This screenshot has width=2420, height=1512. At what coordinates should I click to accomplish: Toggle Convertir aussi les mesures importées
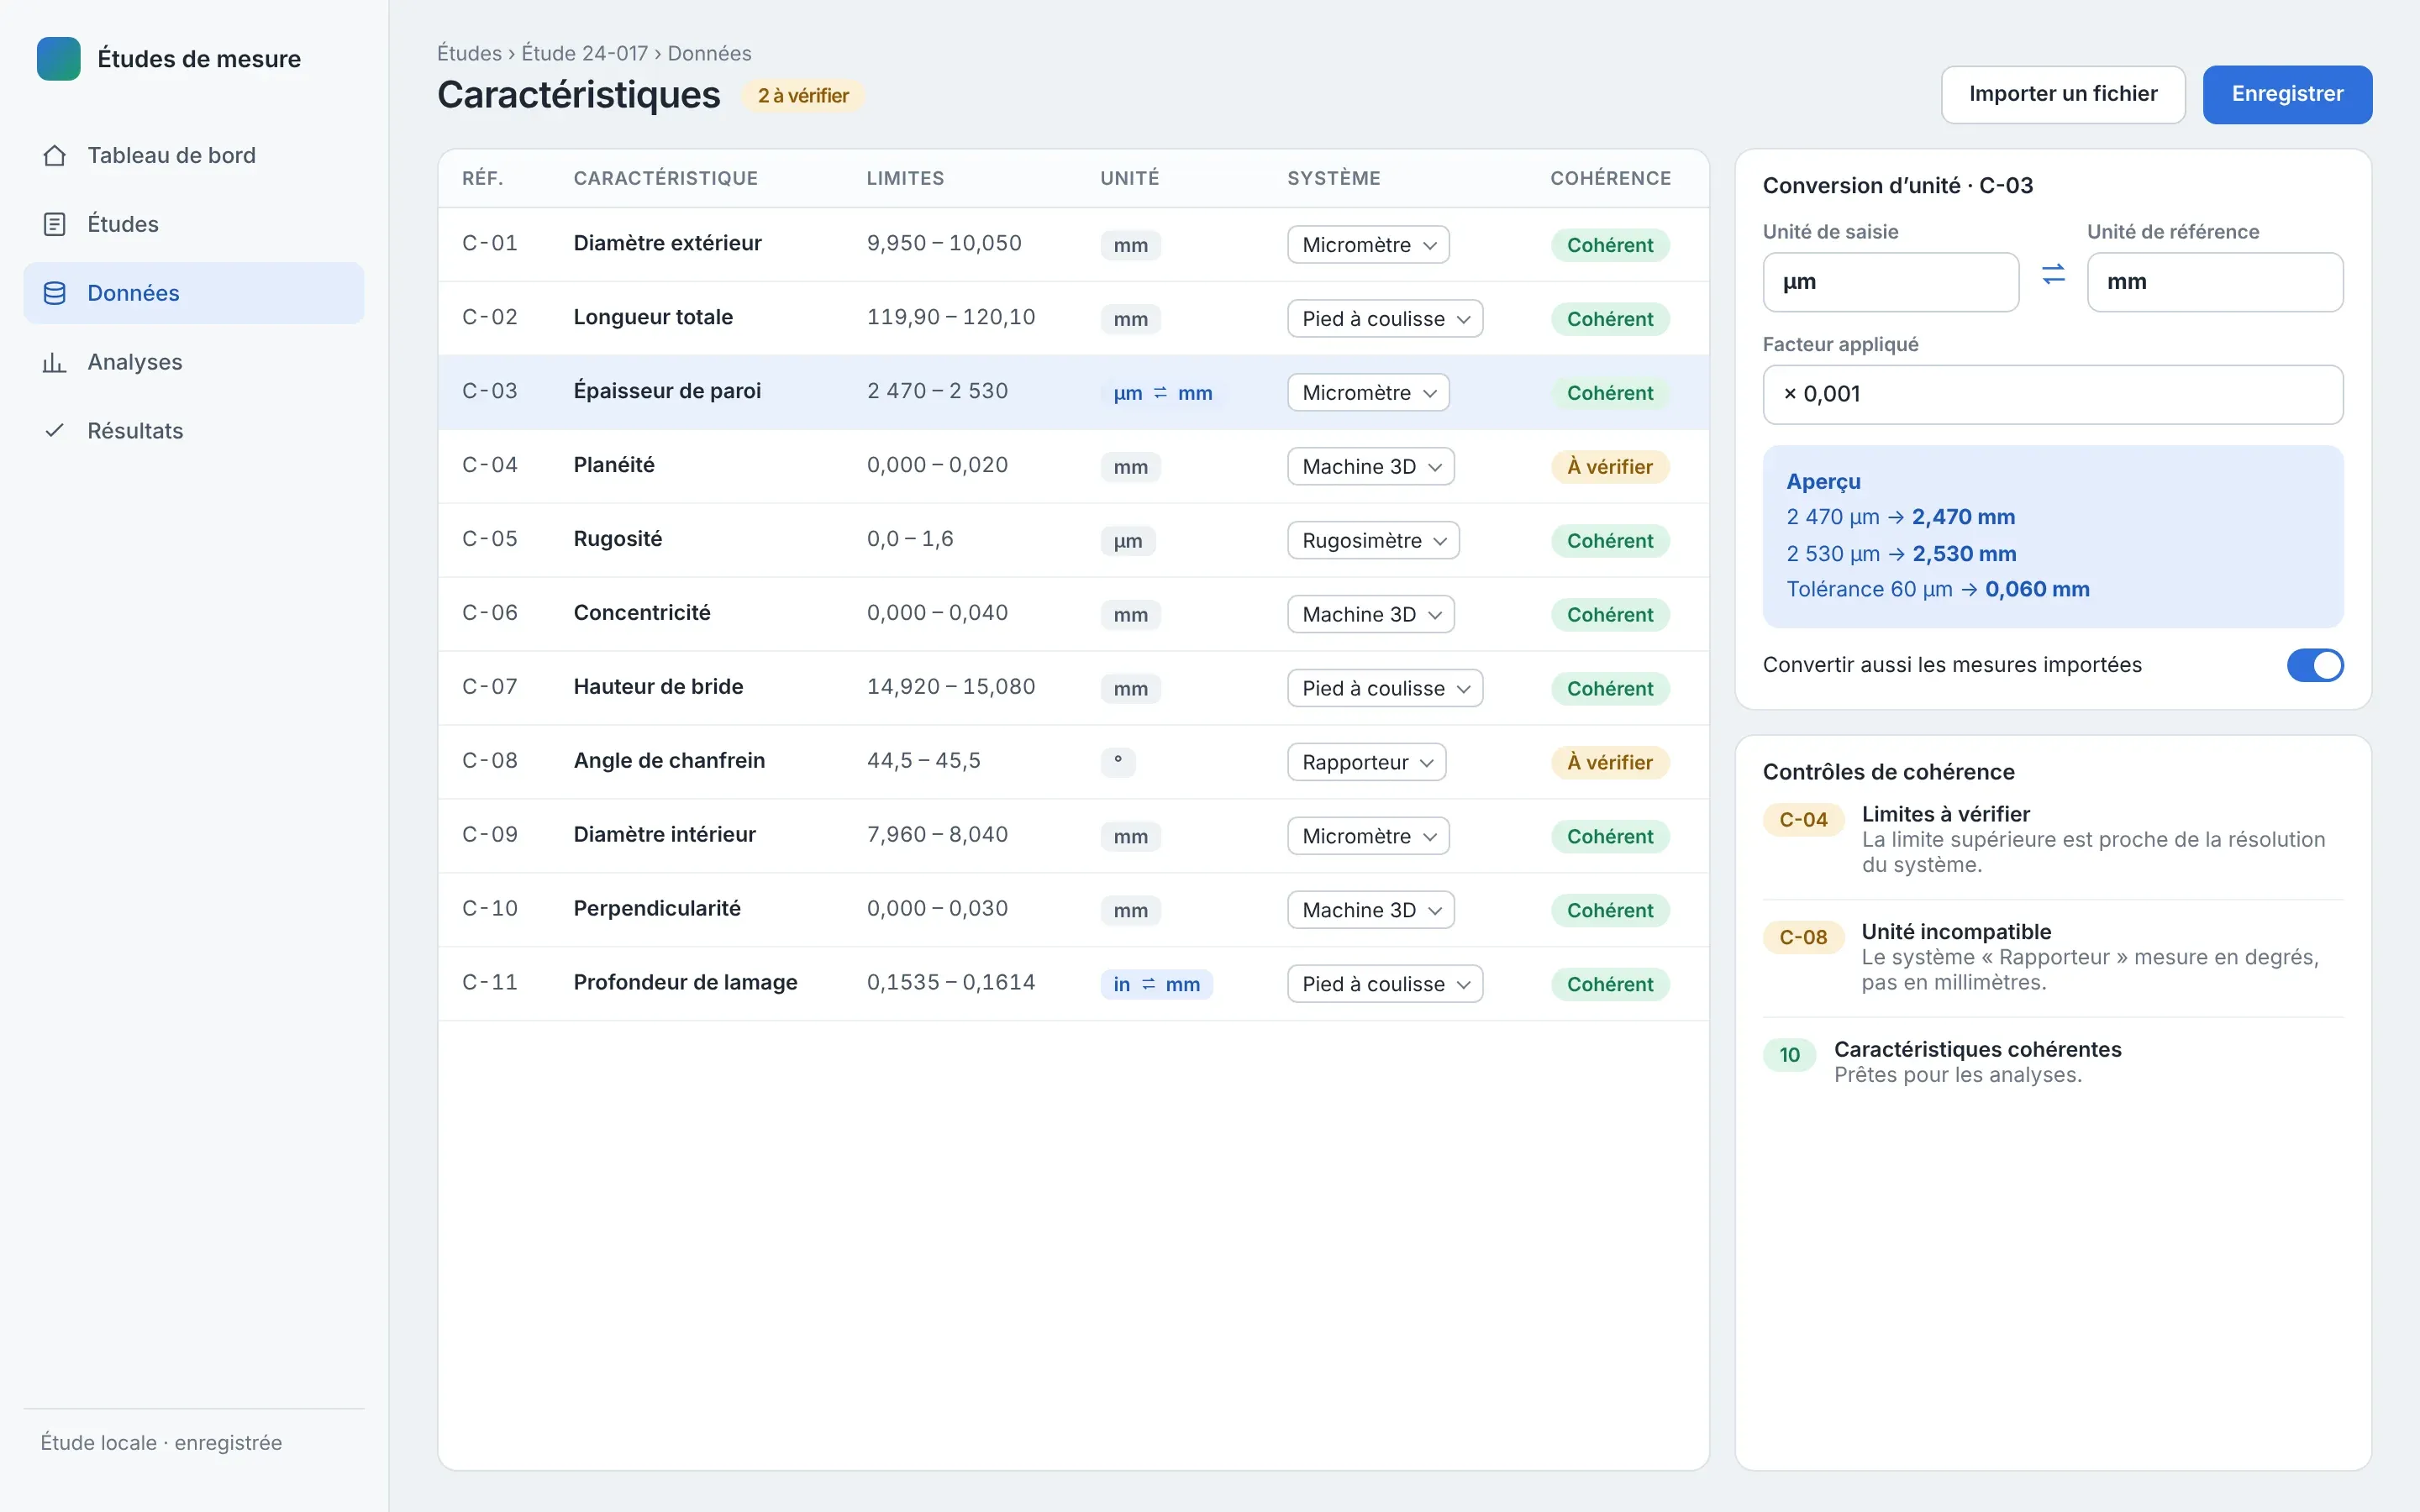click(2314, 665)
